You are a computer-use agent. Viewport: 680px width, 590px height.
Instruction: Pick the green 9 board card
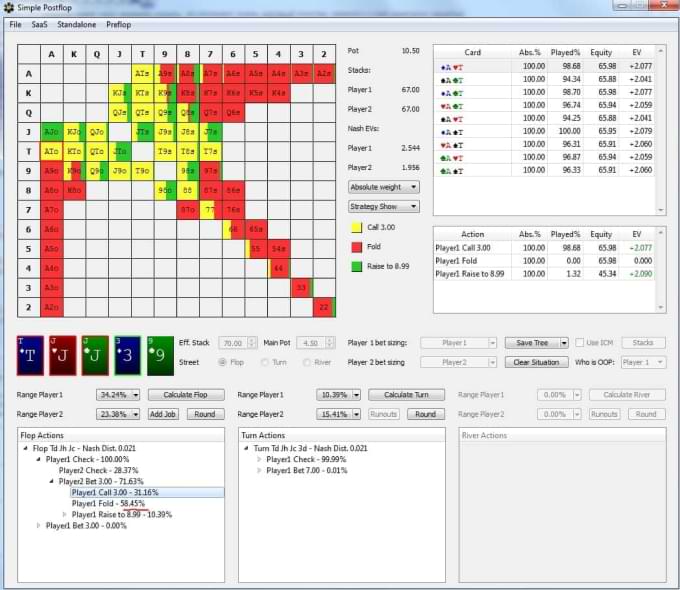click(160, 355)
